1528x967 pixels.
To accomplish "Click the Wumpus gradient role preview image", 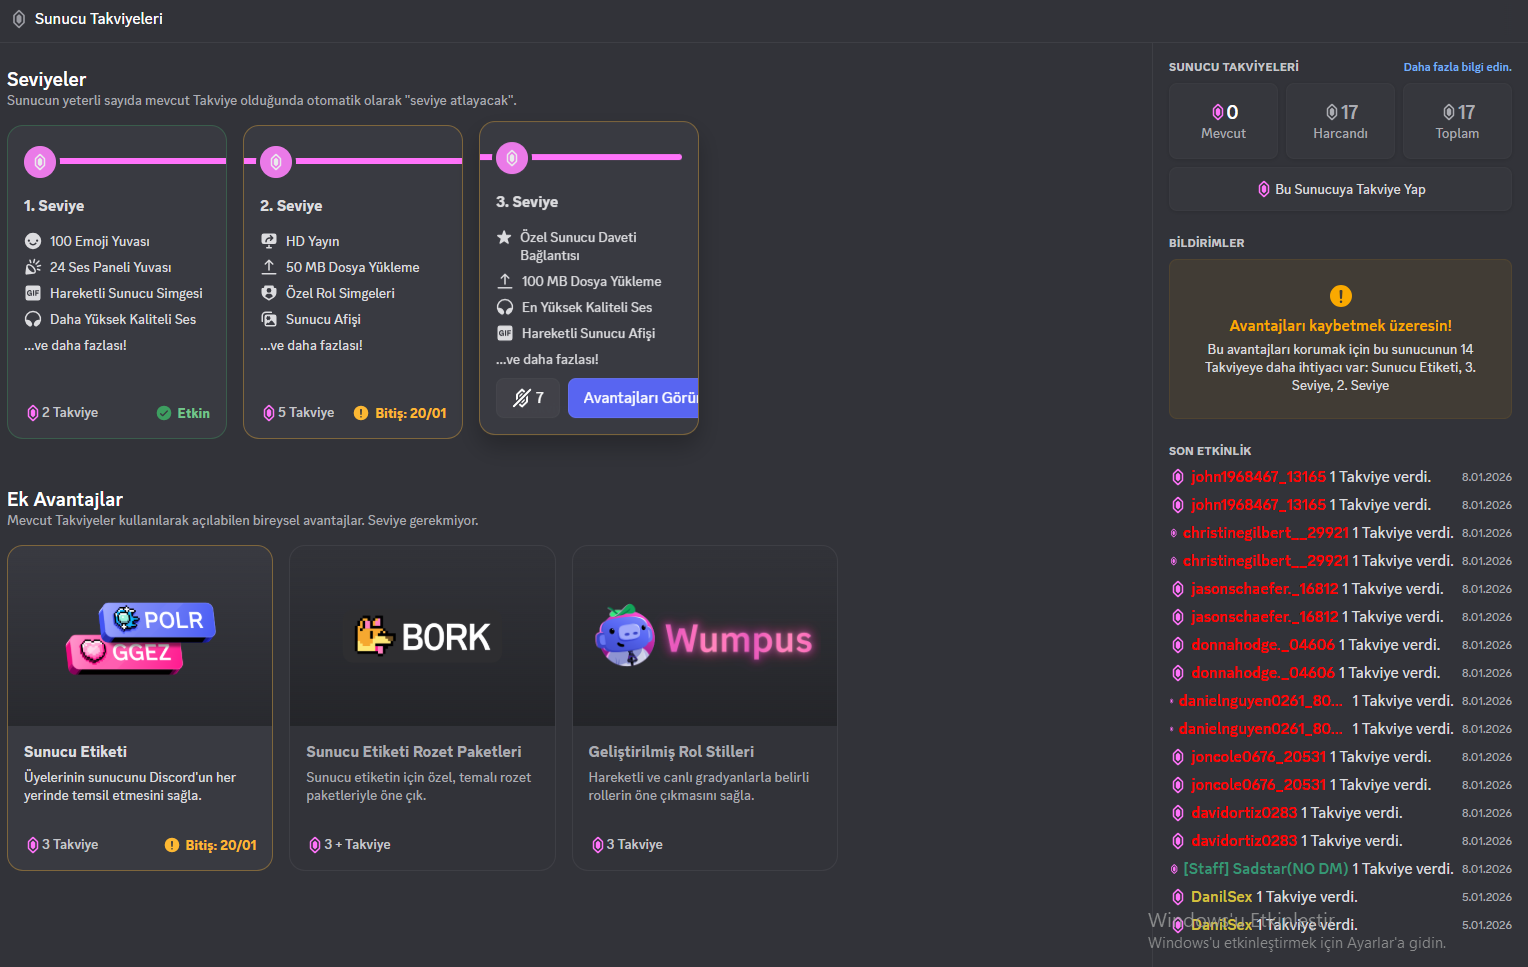I will coord(705,636).
